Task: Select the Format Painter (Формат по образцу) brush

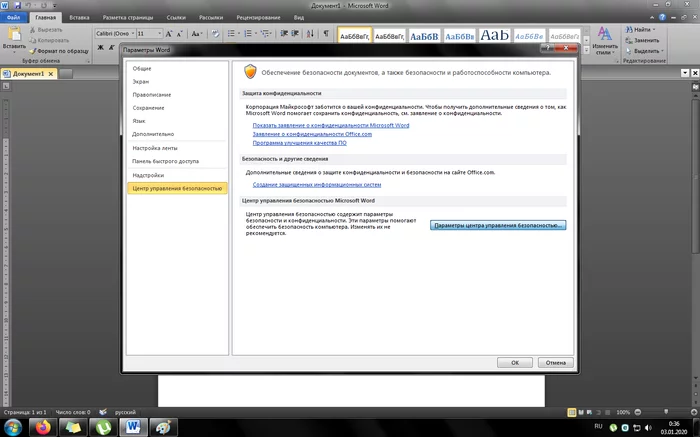Action: [x=33, y=51]
